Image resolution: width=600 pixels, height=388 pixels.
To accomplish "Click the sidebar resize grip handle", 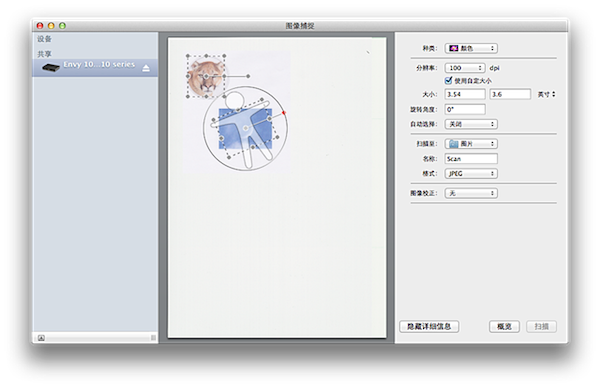I will 153,338.
